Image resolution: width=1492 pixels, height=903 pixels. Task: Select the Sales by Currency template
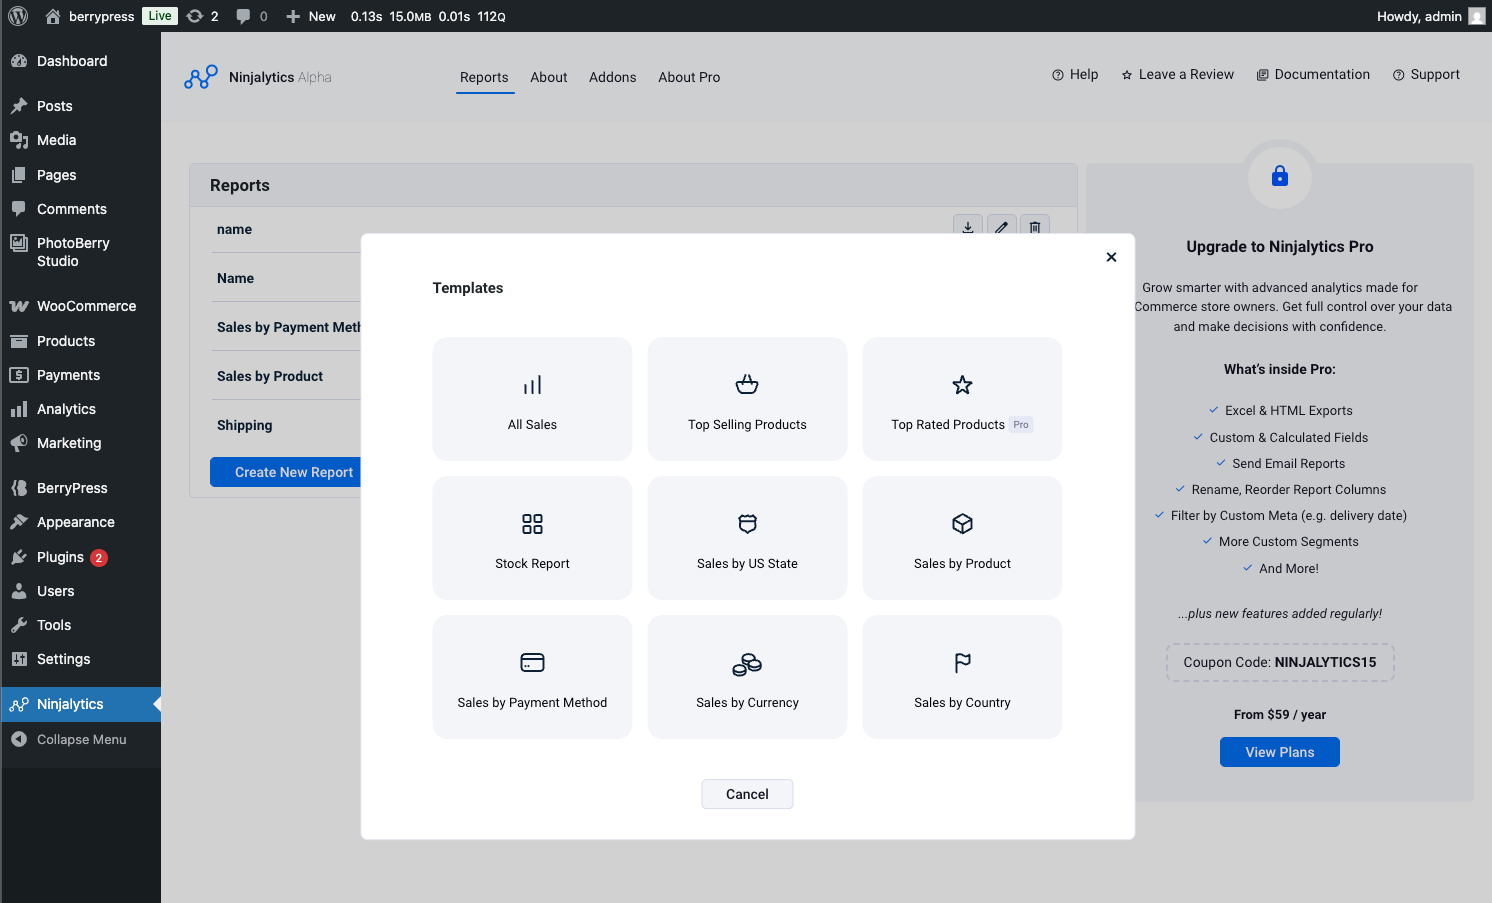(747, 676)
